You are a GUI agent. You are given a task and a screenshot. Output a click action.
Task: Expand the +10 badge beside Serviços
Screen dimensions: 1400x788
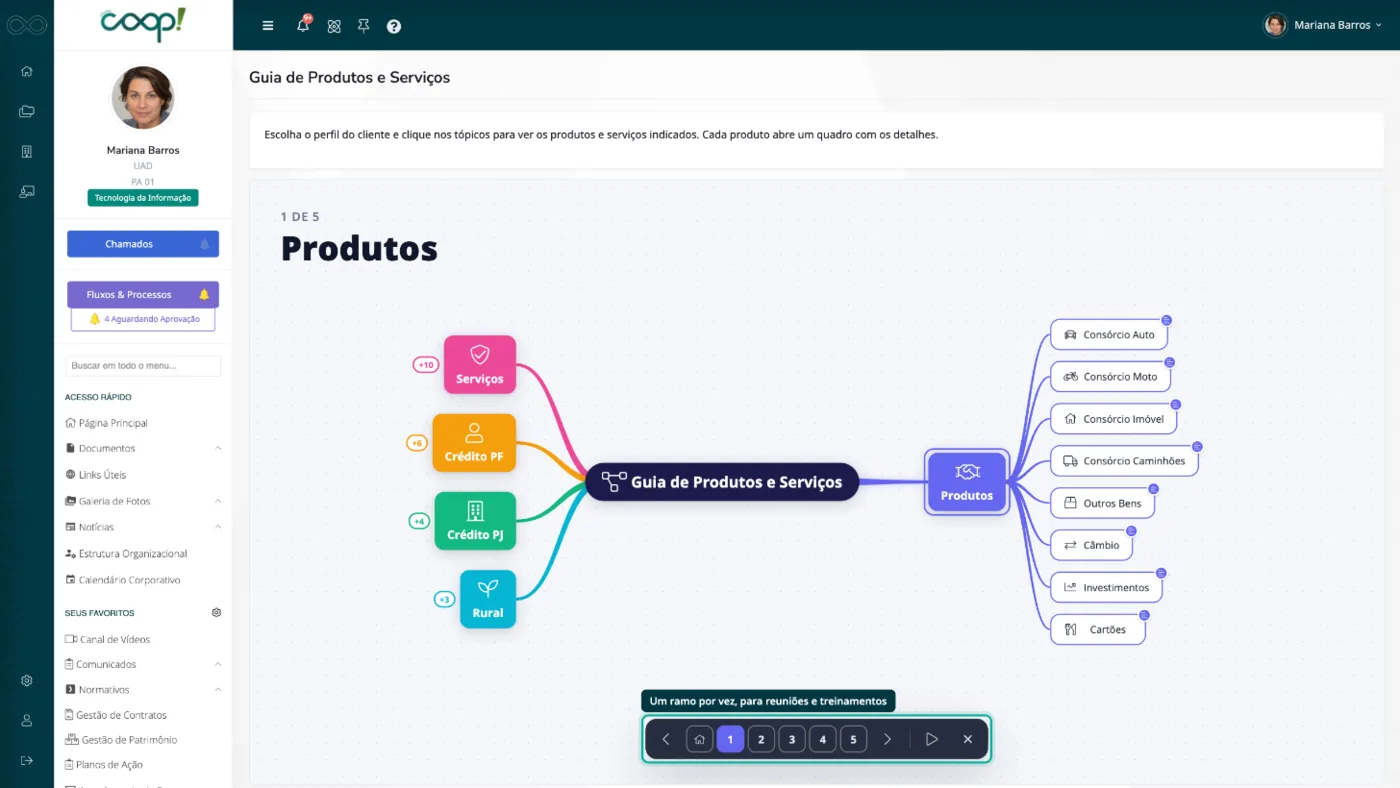[426, 365]
